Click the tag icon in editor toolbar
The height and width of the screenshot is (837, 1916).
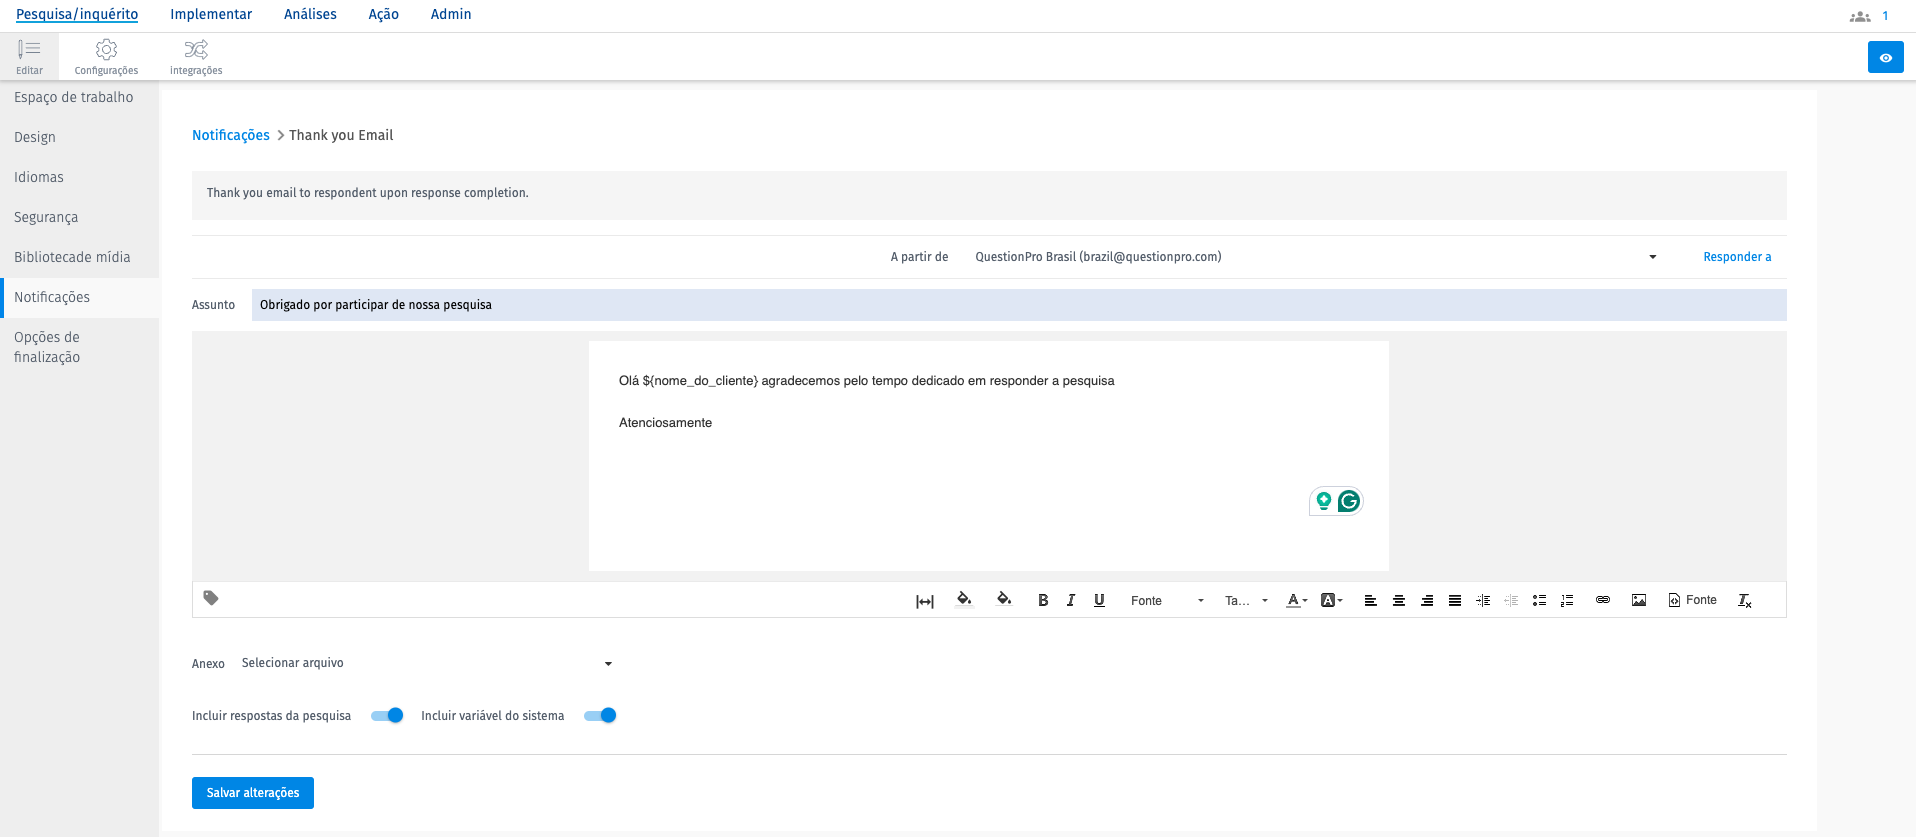coord(211,598)
